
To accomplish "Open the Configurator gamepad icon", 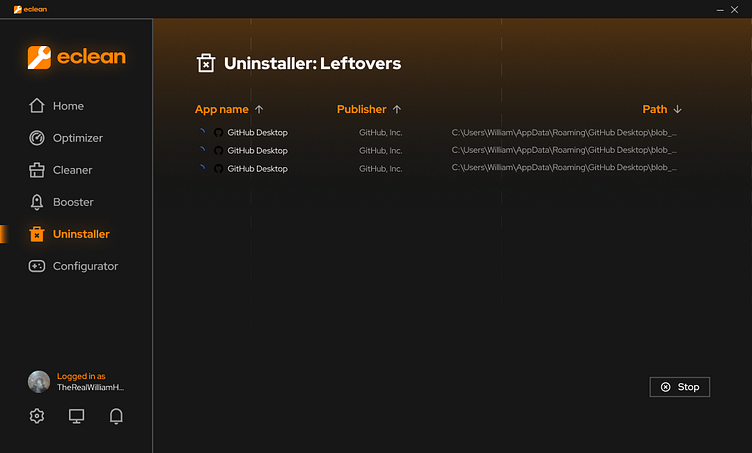I will 37,266.
